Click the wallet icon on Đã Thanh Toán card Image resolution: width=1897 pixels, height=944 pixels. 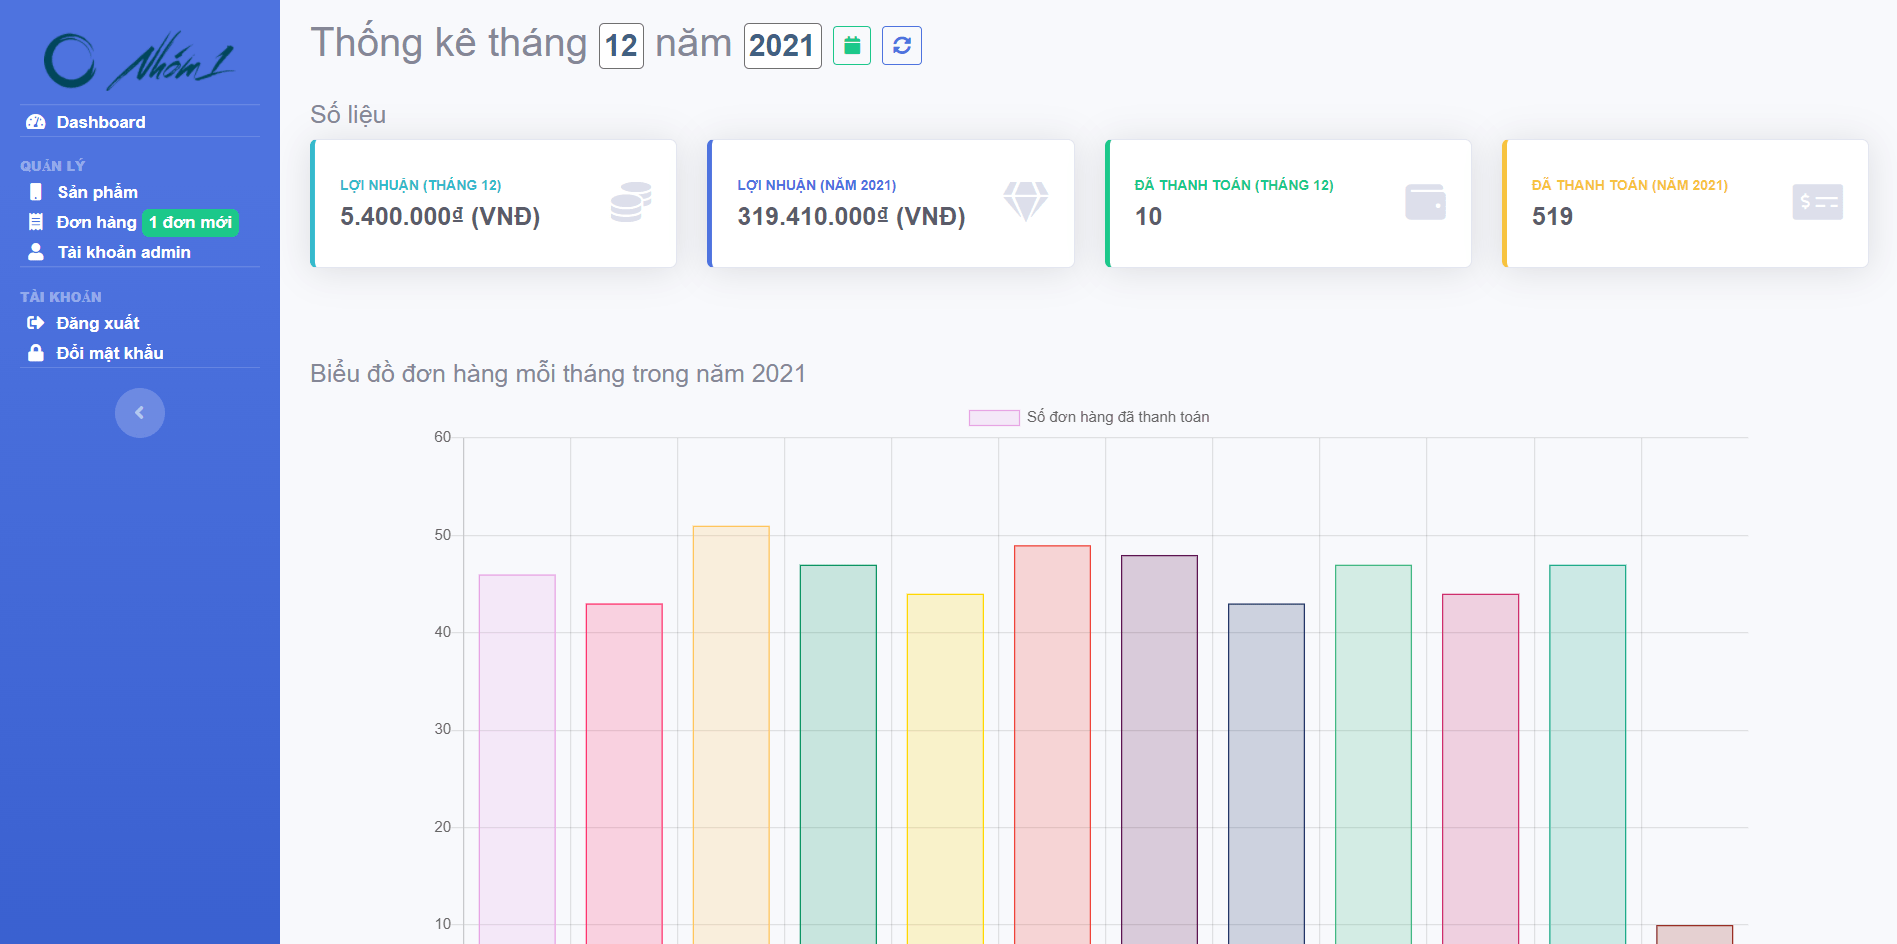coord(1425,201)
